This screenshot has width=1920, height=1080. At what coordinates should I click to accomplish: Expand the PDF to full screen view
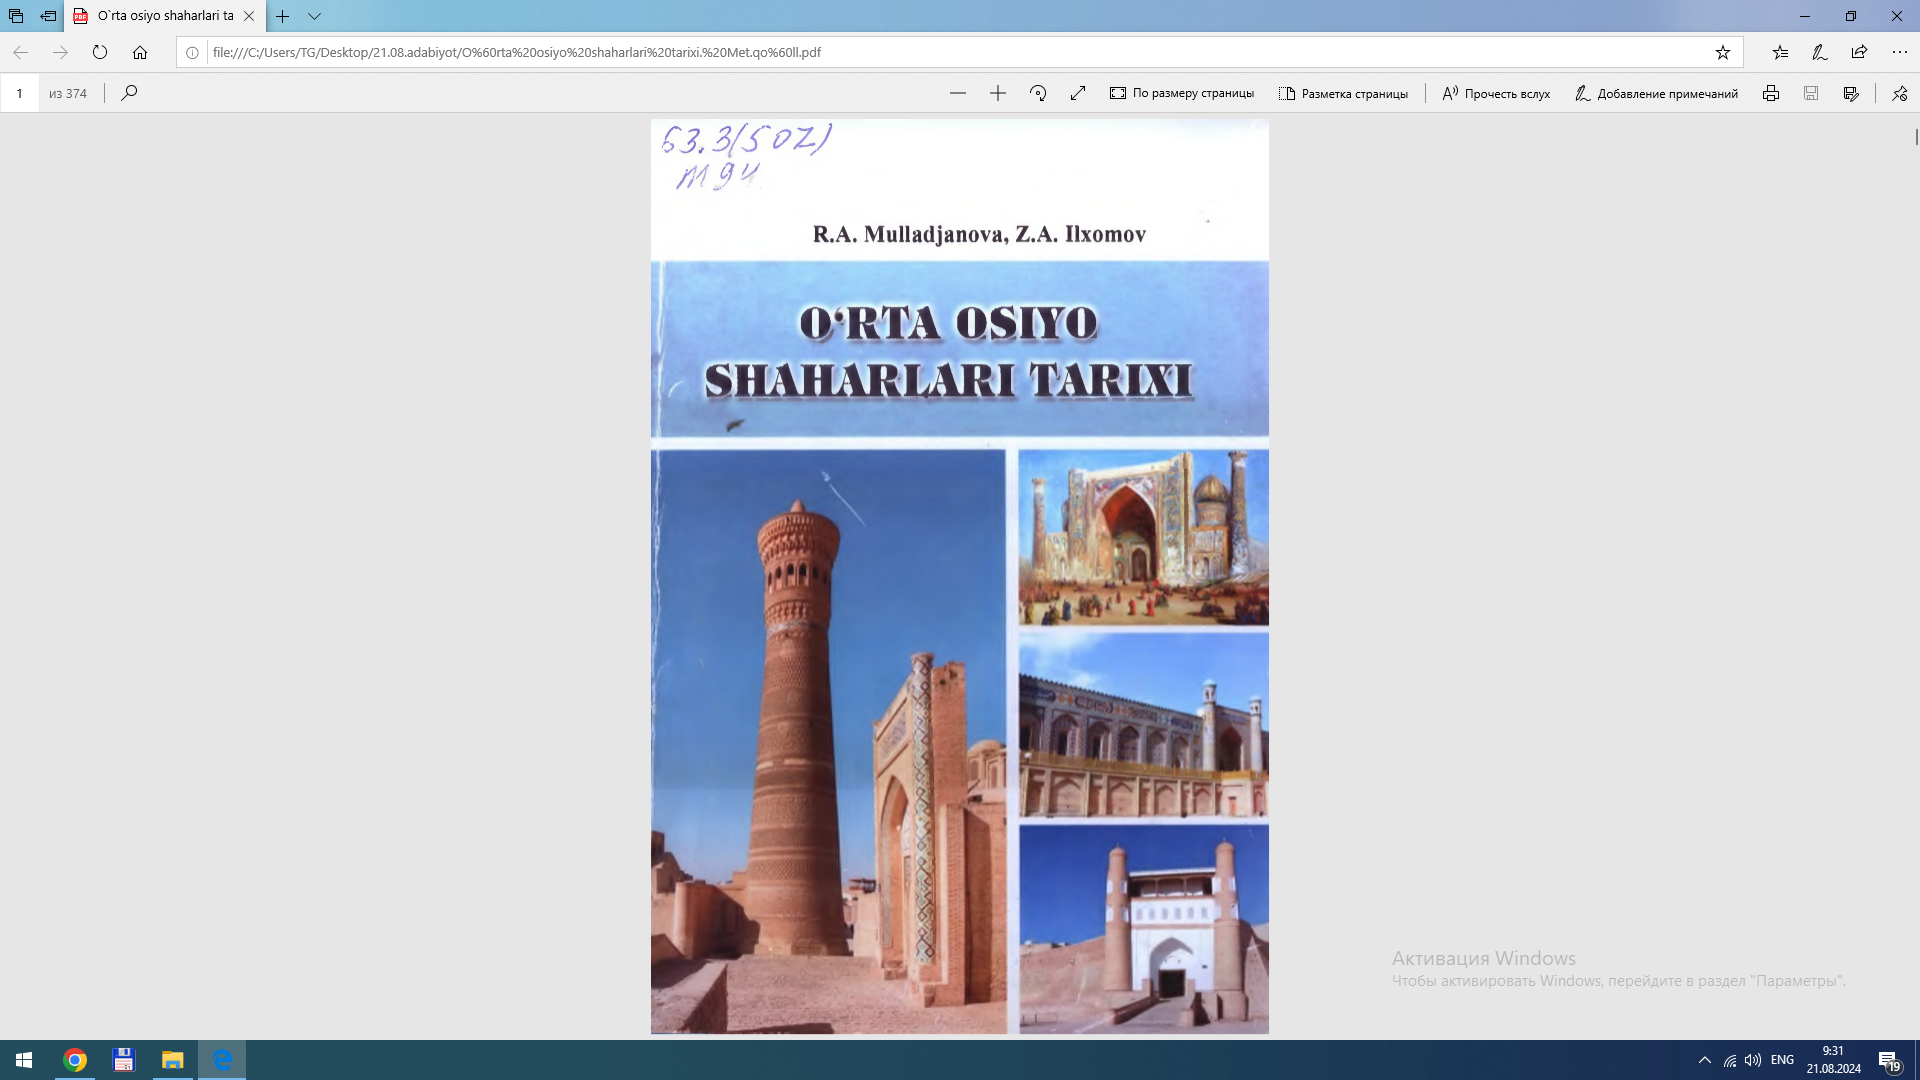click(x=1077, y=92)
